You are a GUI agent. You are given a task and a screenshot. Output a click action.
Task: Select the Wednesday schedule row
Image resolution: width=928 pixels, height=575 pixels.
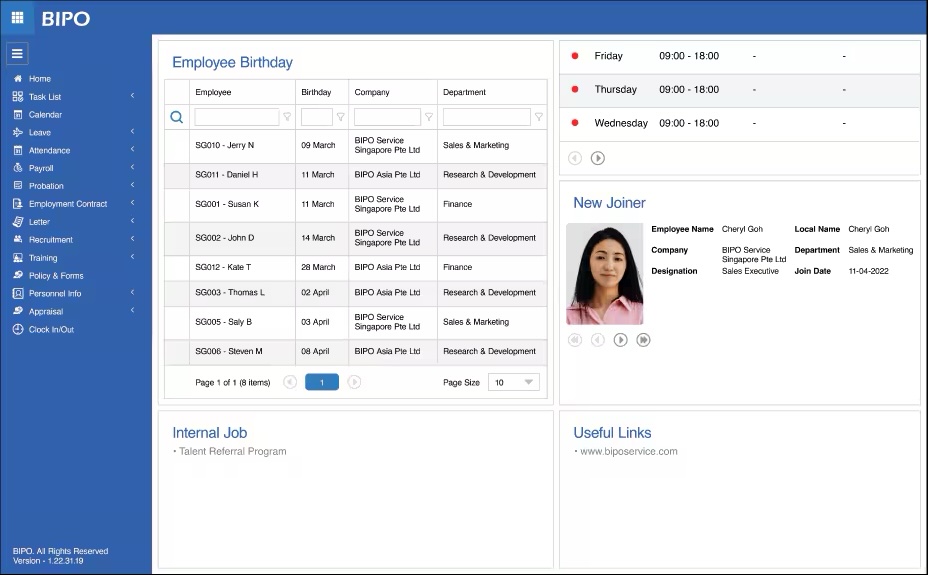pos(740,124)
